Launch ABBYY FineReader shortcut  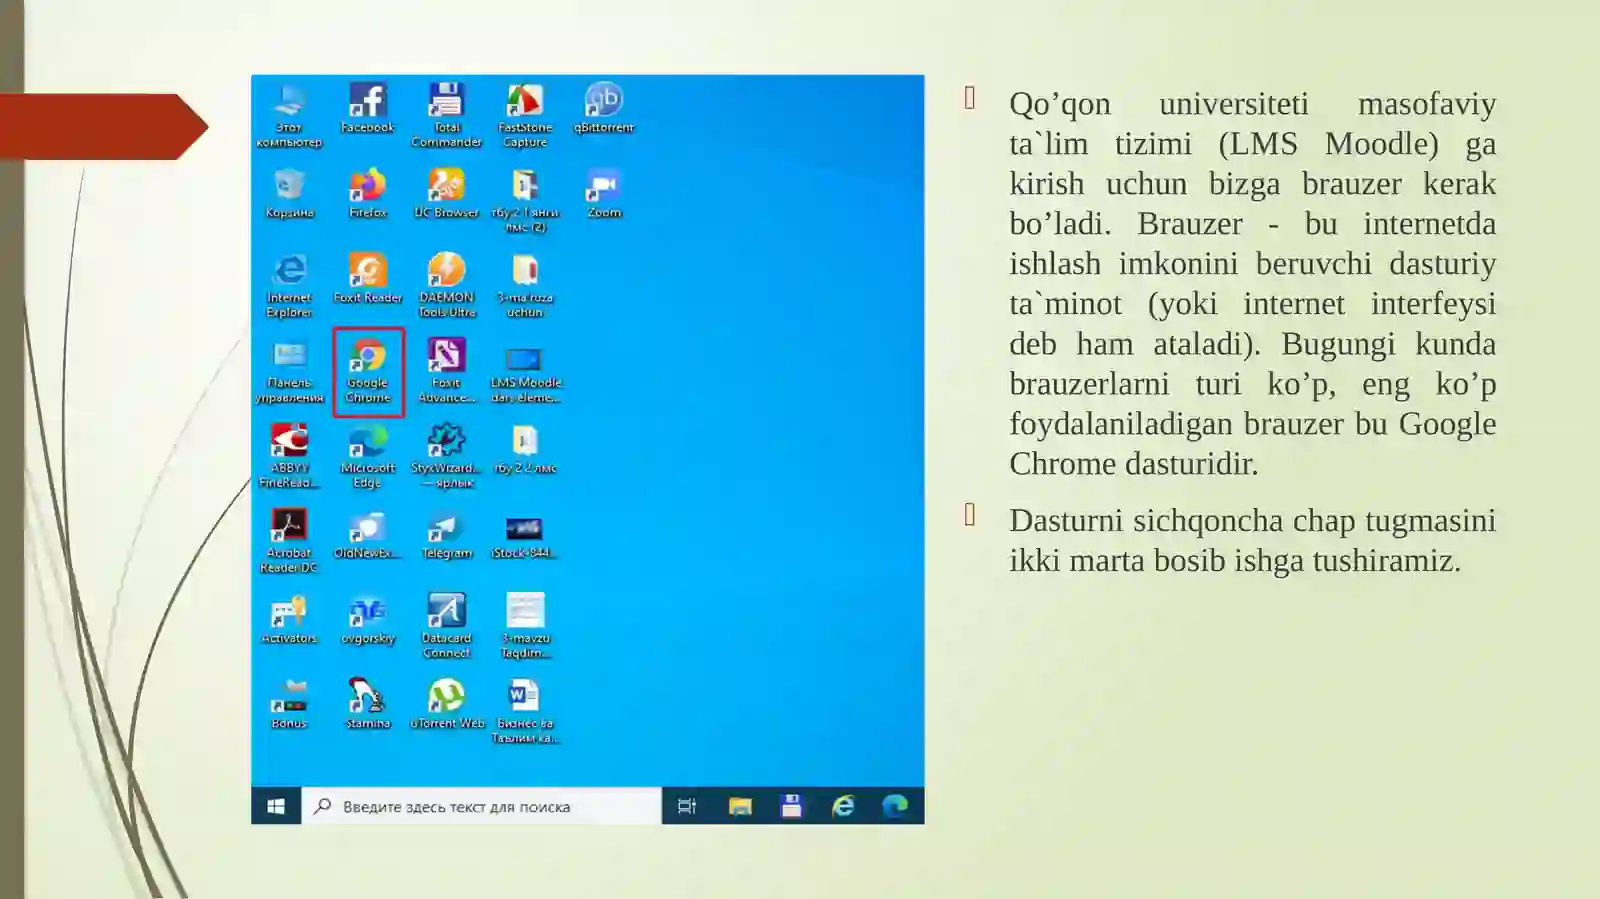tap(289, 455)
